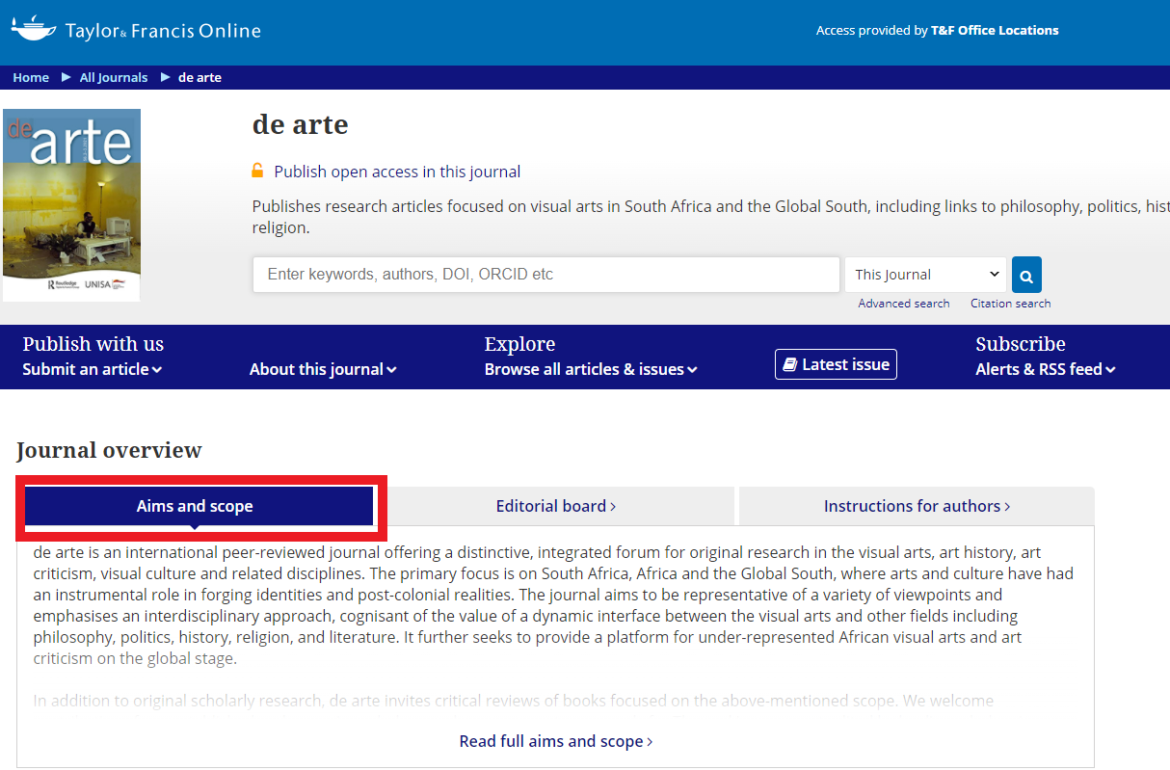Screen dimensions: 1170x770
Task: Go to Home in the breadcrumb
Action: click(31, 78)
